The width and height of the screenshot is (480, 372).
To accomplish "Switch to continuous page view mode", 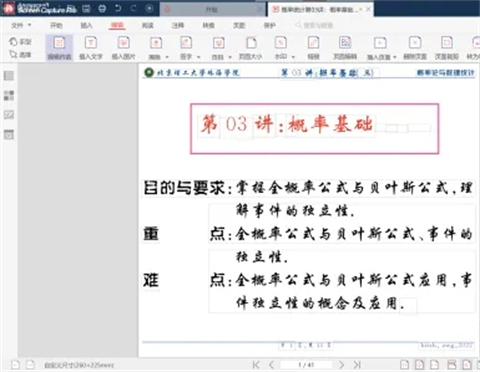I will pos(419,365).
